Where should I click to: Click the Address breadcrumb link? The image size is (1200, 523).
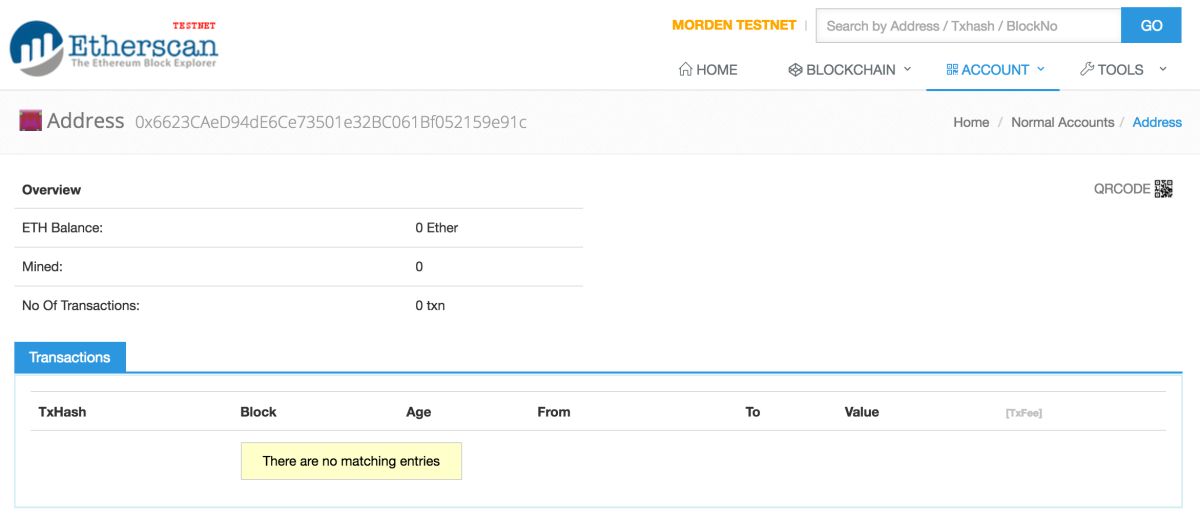[1157, 122]
